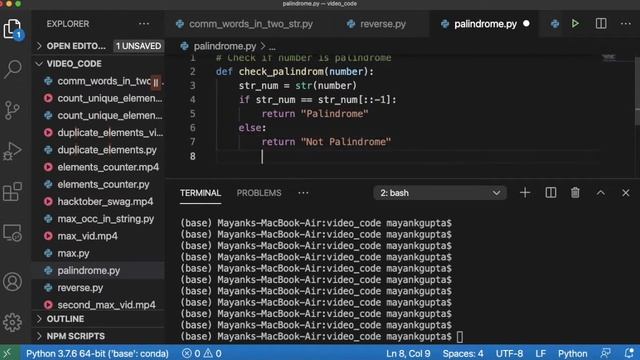Open Explorer views and more actions ellipsis
640x360 pixels.
(x=144, y=24)
